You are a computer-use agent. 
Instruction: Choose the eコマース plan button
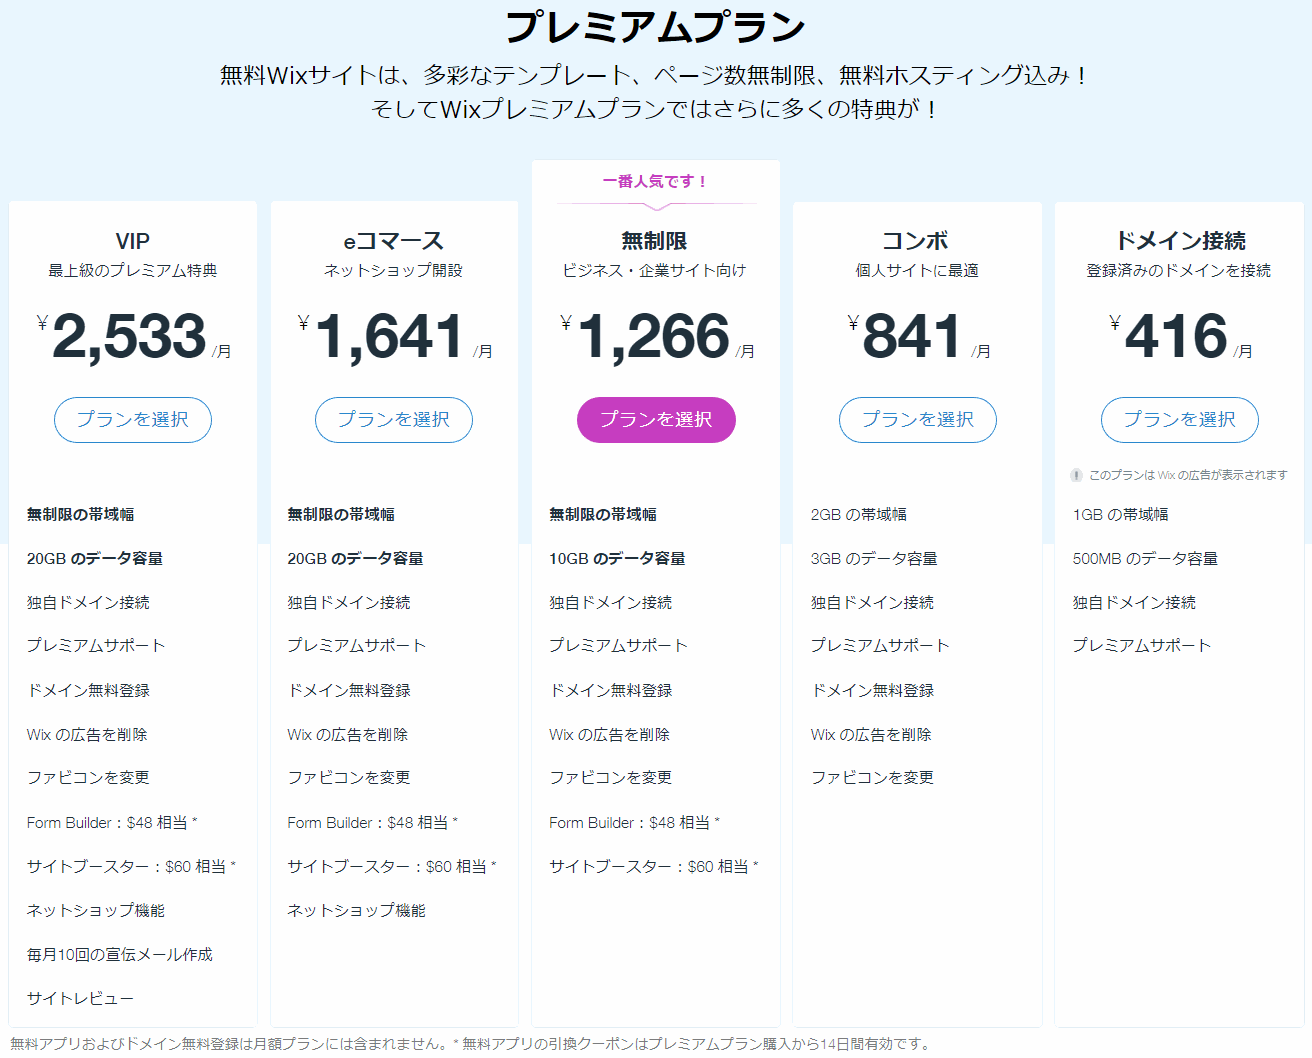[x=394, y=420]
